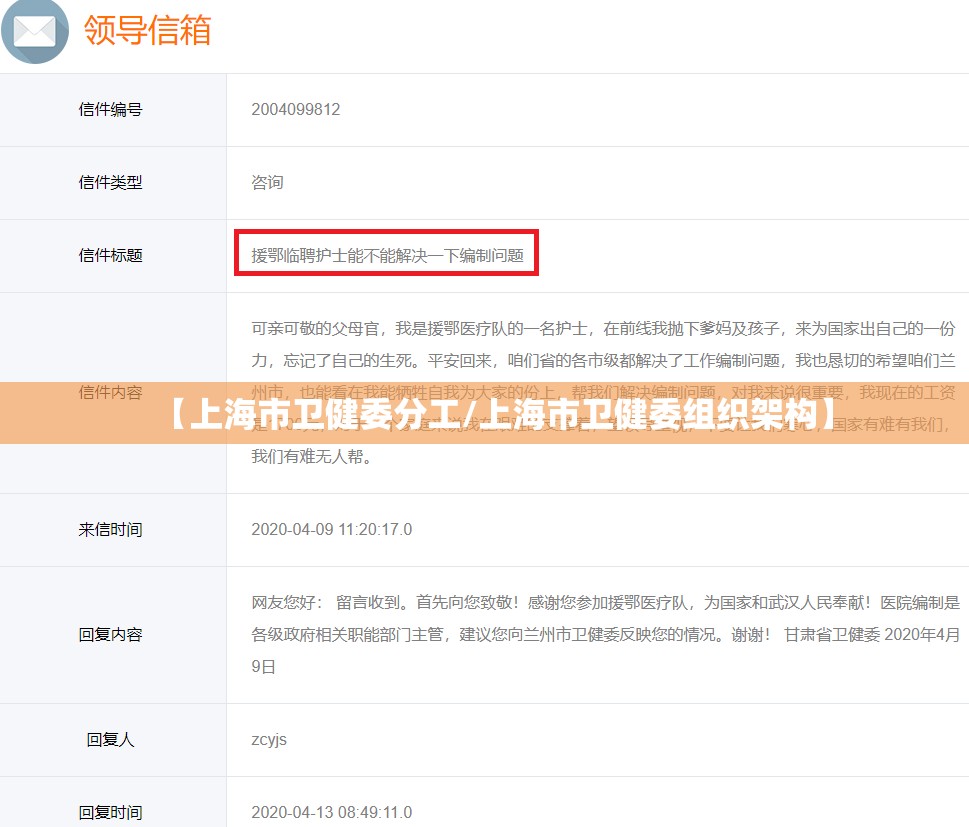Image resolution: width=969 pixels, height=827 pixels.
Task: Select the 信件类型 row label
Action: pos(111,183)
